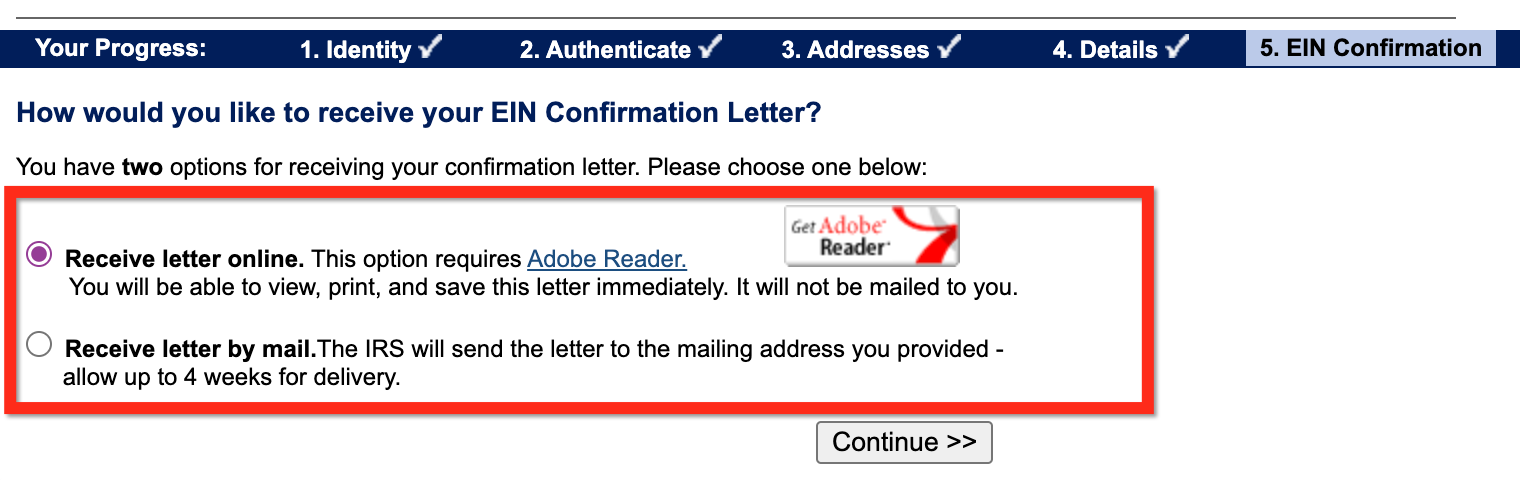Click the Continue >> button
This screenshot has width=1520, height=480.
tap(904, 442)
